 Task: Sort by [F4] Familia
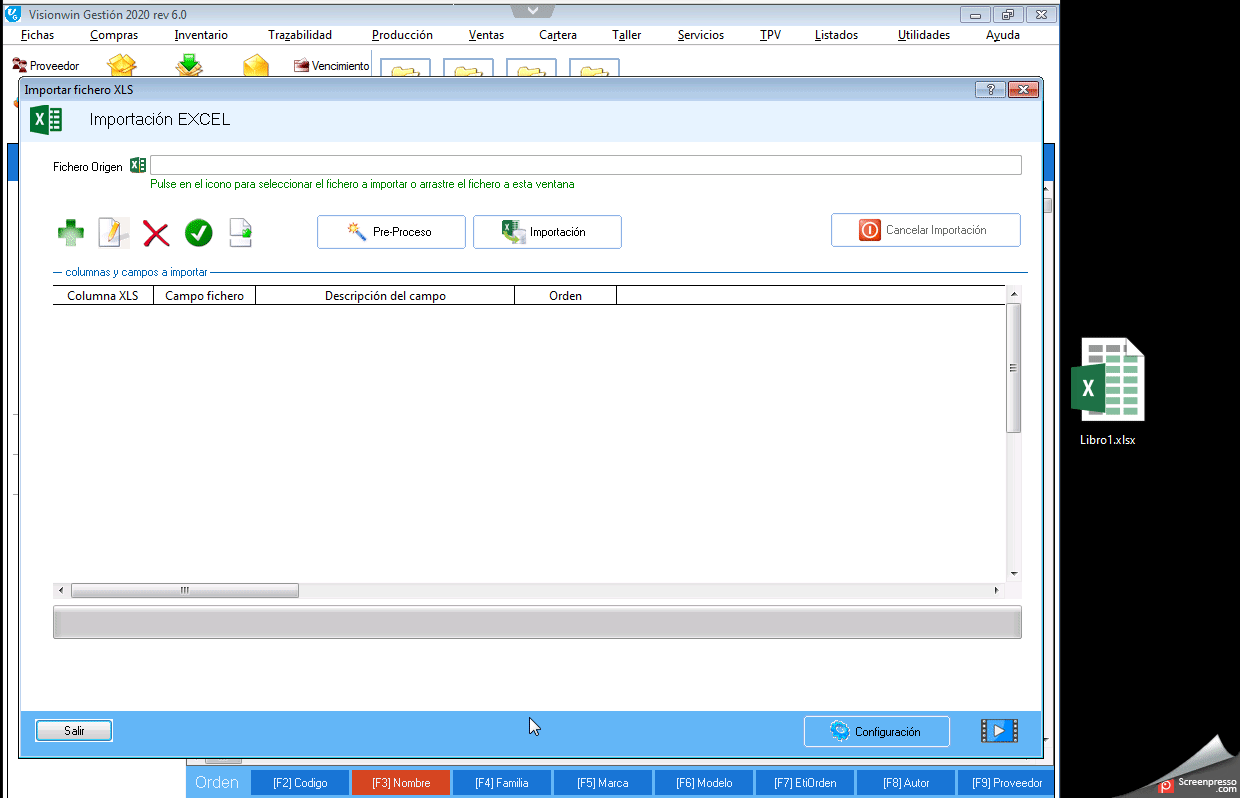coord(502,783)
